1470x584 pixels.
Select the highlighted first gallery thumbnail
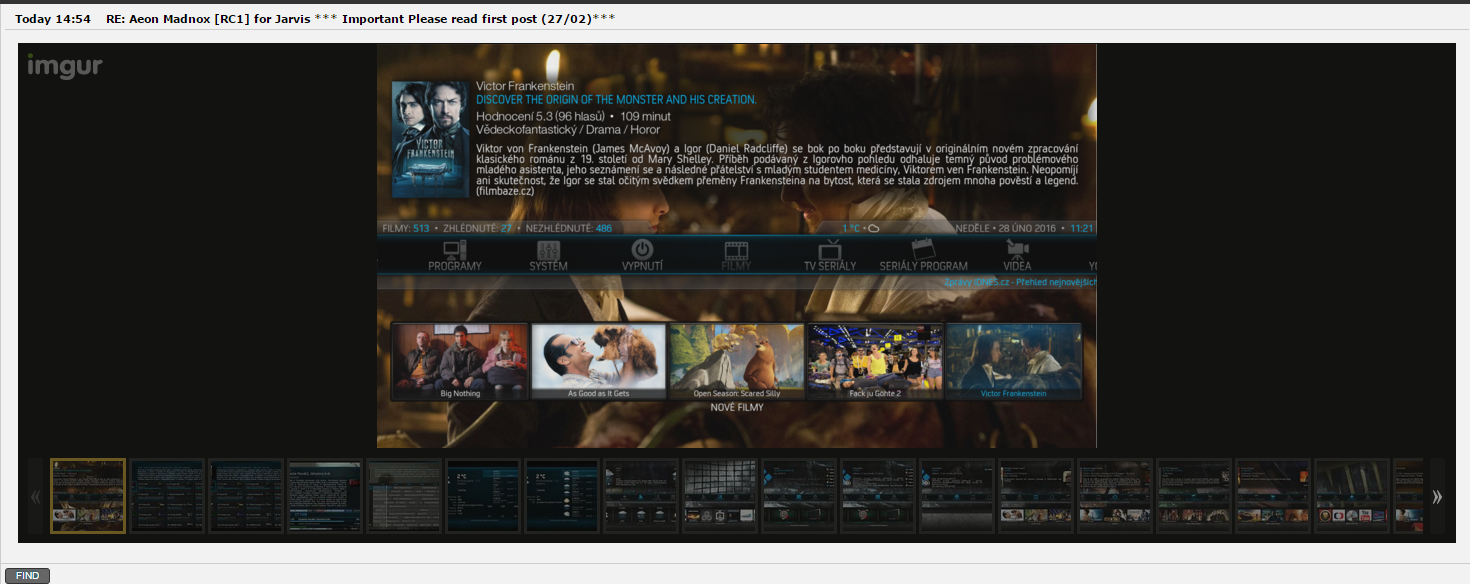pyautogui.click(x=88, y=496)
